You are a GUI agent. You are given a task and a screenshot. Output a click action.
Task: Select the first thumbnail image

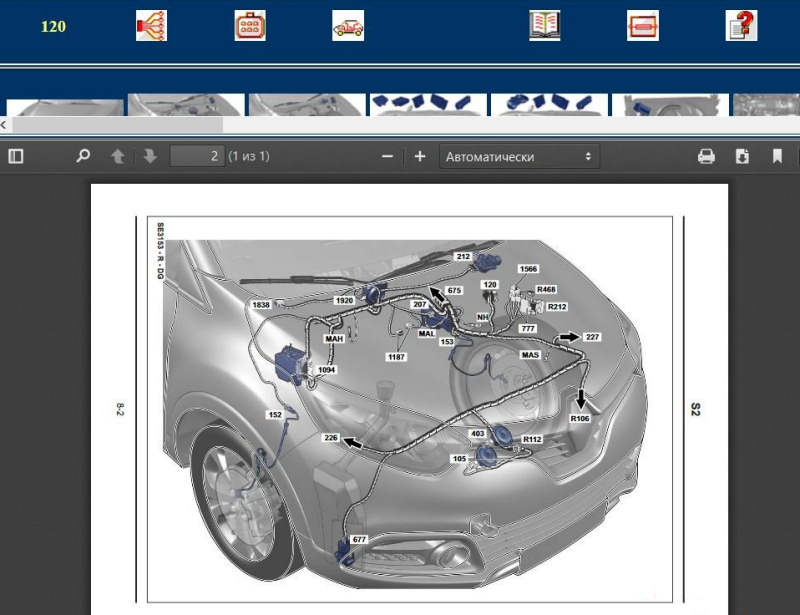(65, 105)
